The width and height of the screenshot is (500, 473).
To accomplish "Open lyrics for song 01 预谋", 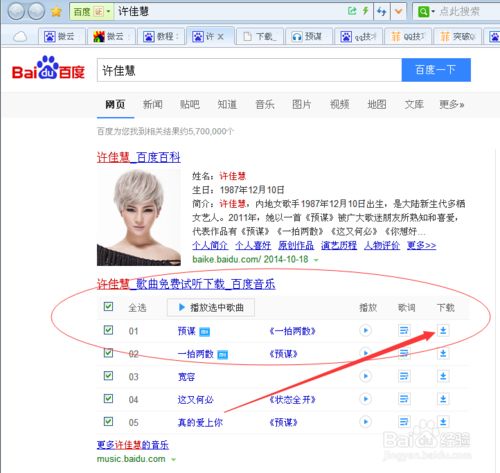I will (404, 331).
